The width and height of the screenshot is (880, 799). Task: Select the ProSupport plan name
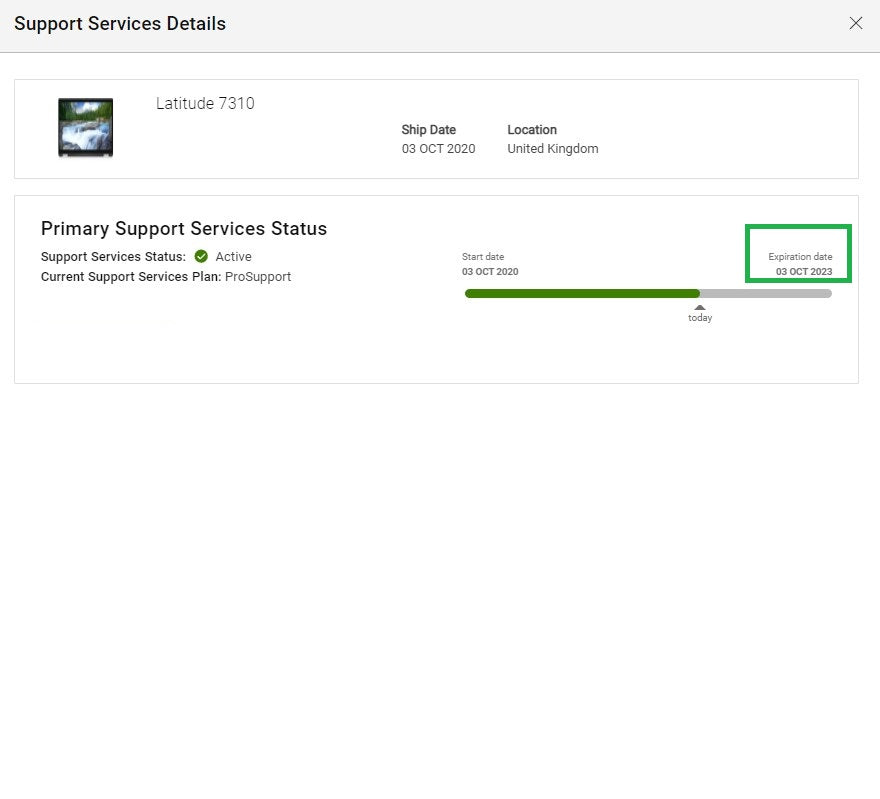pyautogui.click(x=258, y=277)
